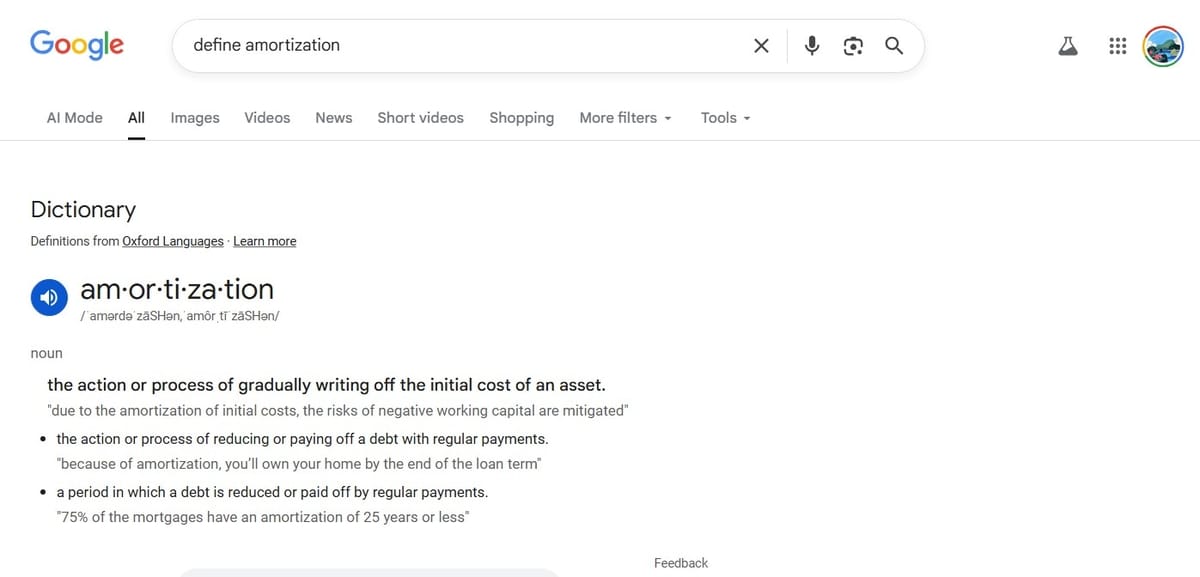This screenshot has width=1200, height=577.
Task: Open the Shopping results tab
Action: pos(521,117)
